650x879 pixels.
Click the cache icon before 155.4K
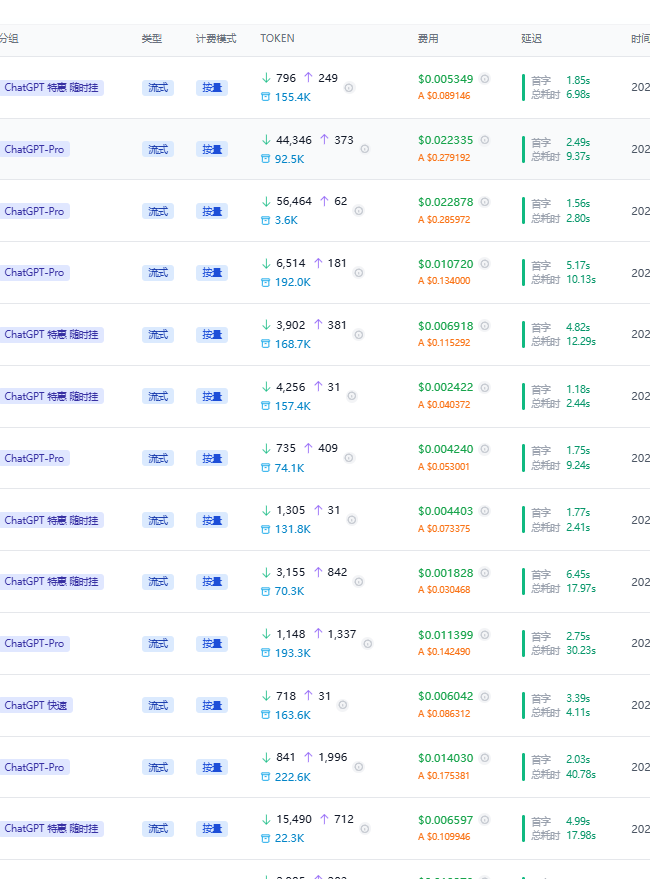pos(266,97)
